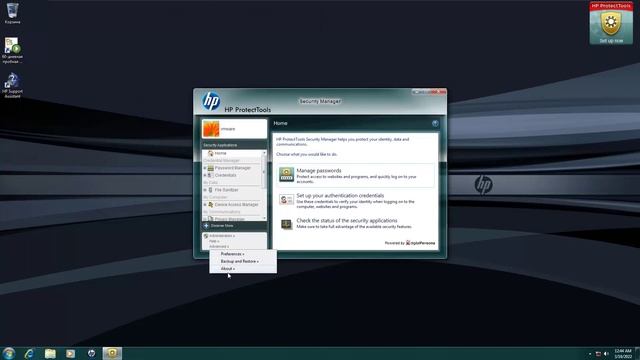
Task: Click the Password Manager sidebar icon
Action: pos(211,168)
